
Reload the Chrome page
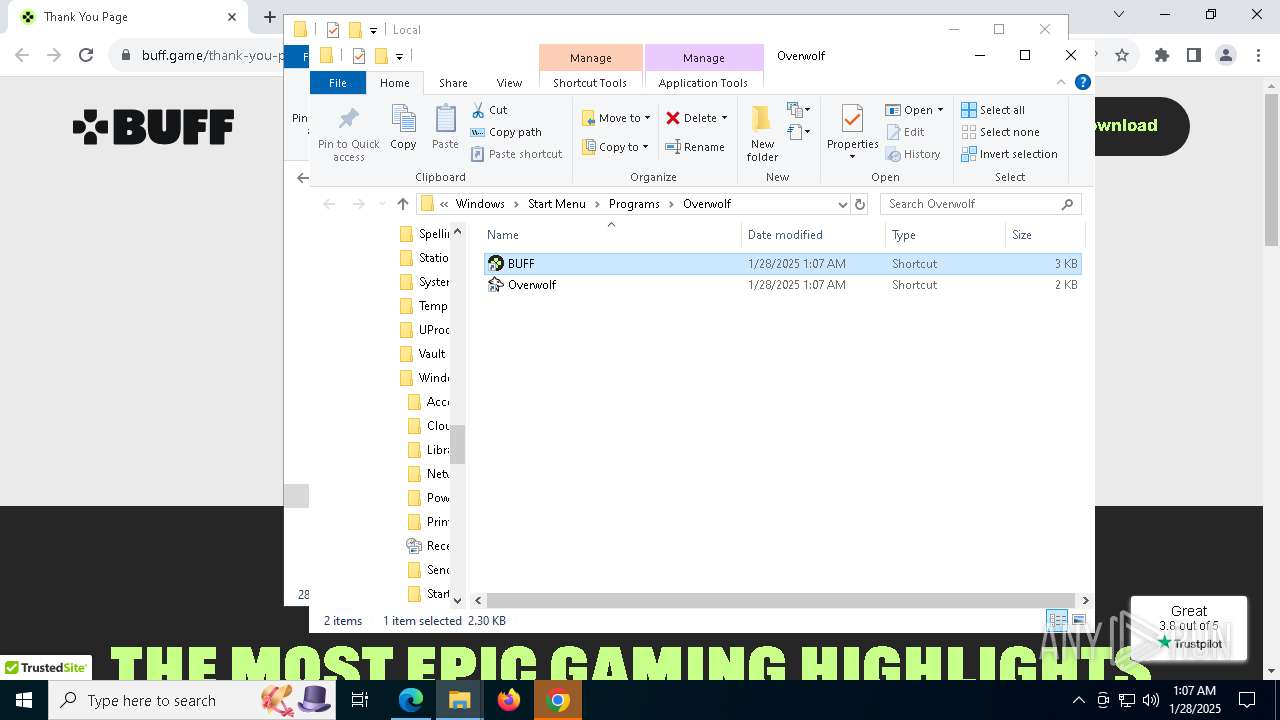(x=86, y=55)
